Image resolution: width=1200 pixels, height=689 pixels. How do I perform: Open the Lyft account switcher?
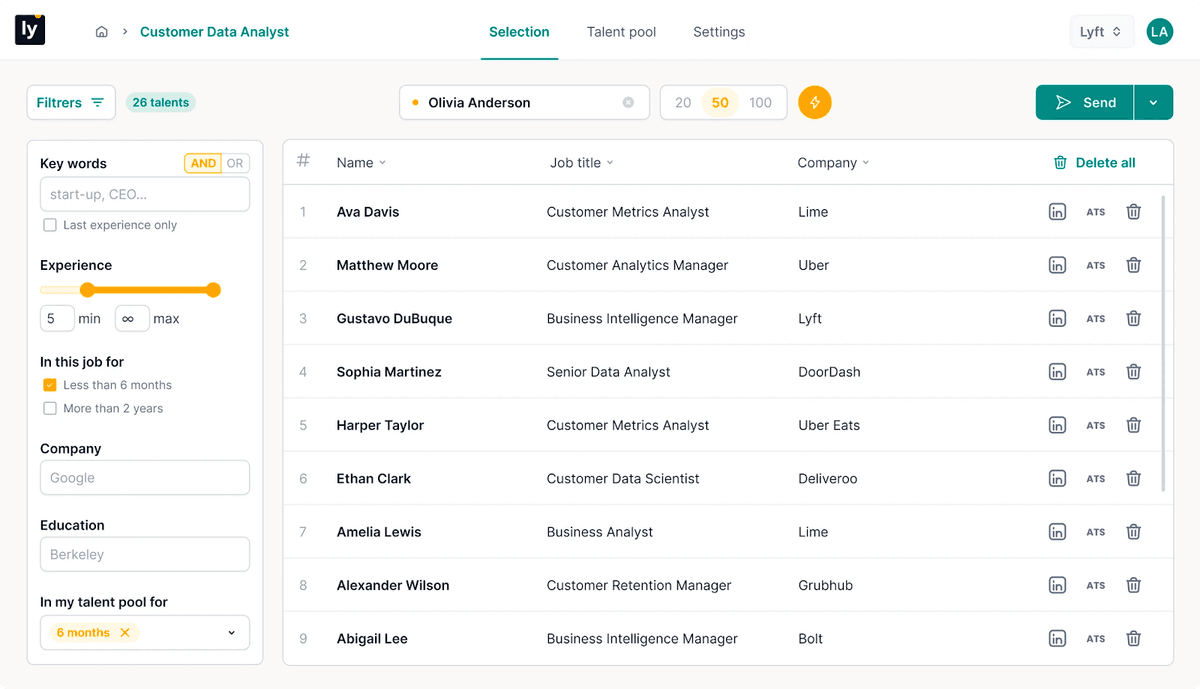[1102, 32]
